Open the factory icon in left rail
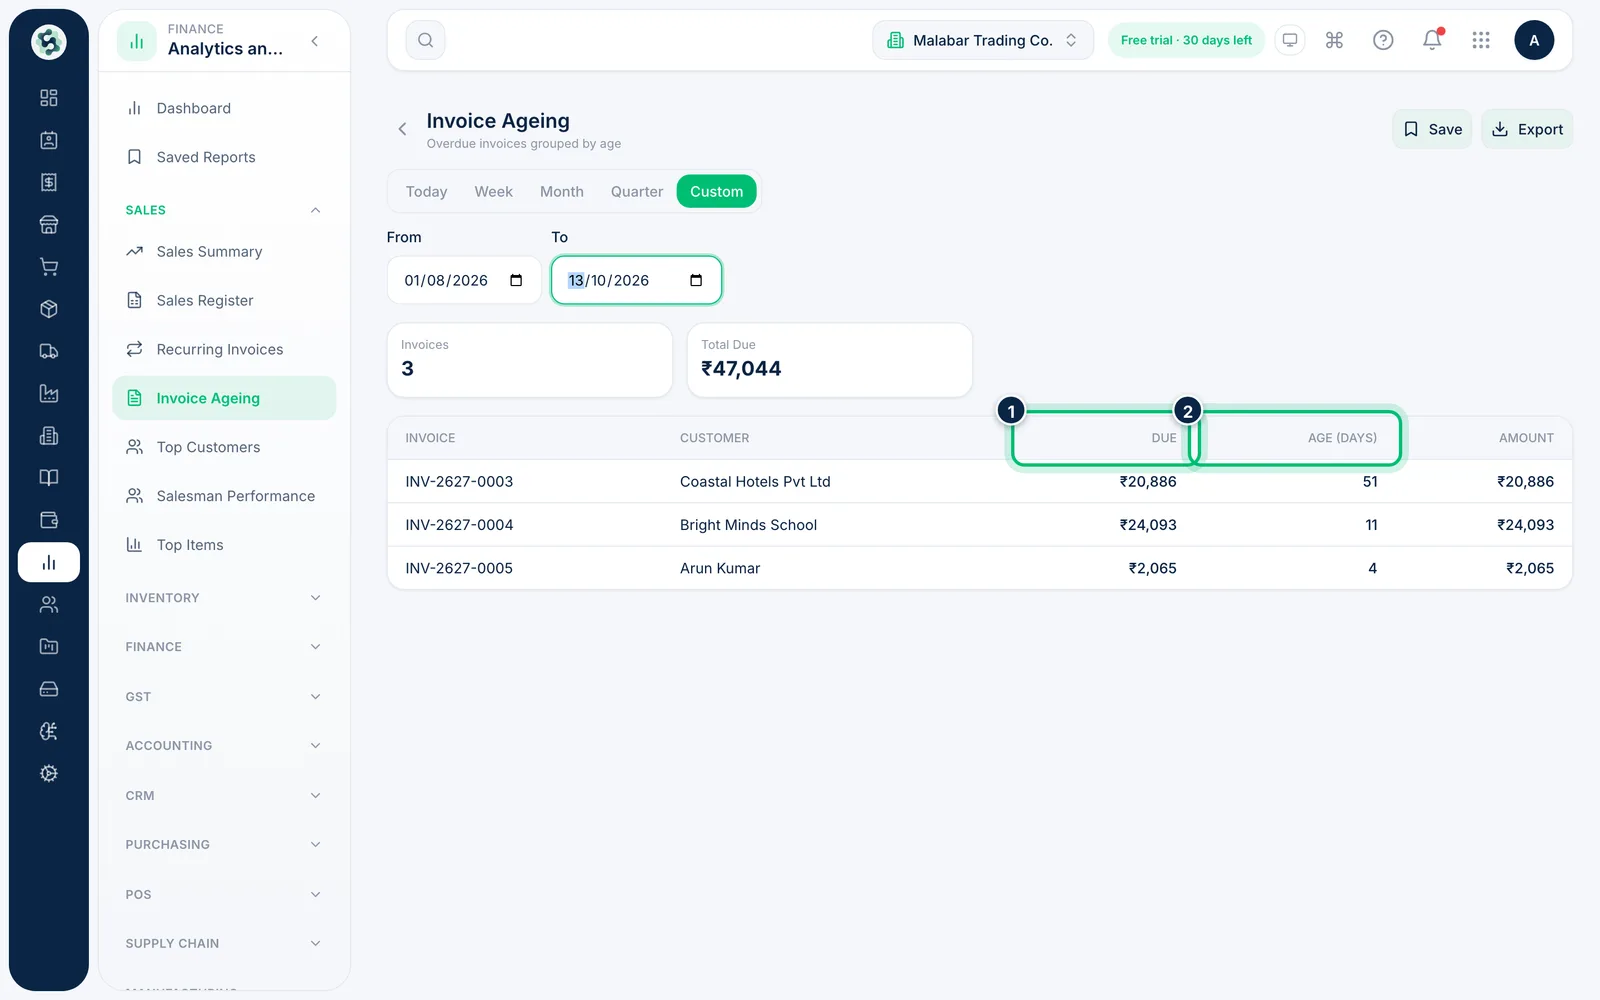 point(48,394)
